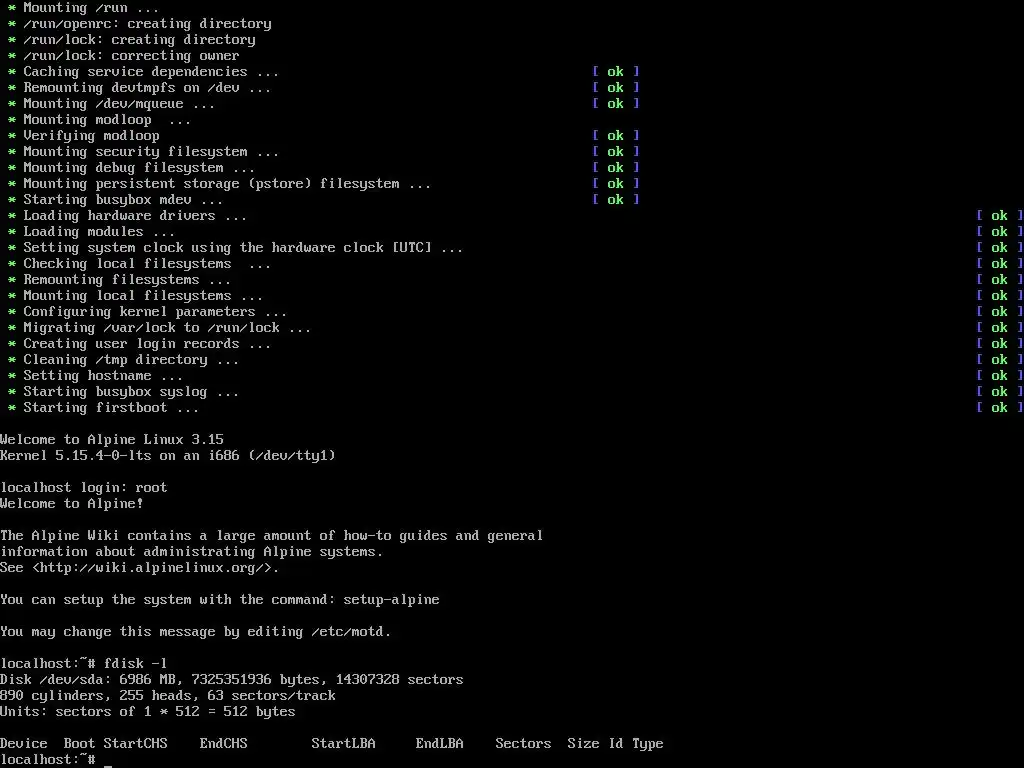Click the 'Loading hardware drivers ...' line
The height and width of the screenshot is (768, 1024).
(x=127, y=216)
